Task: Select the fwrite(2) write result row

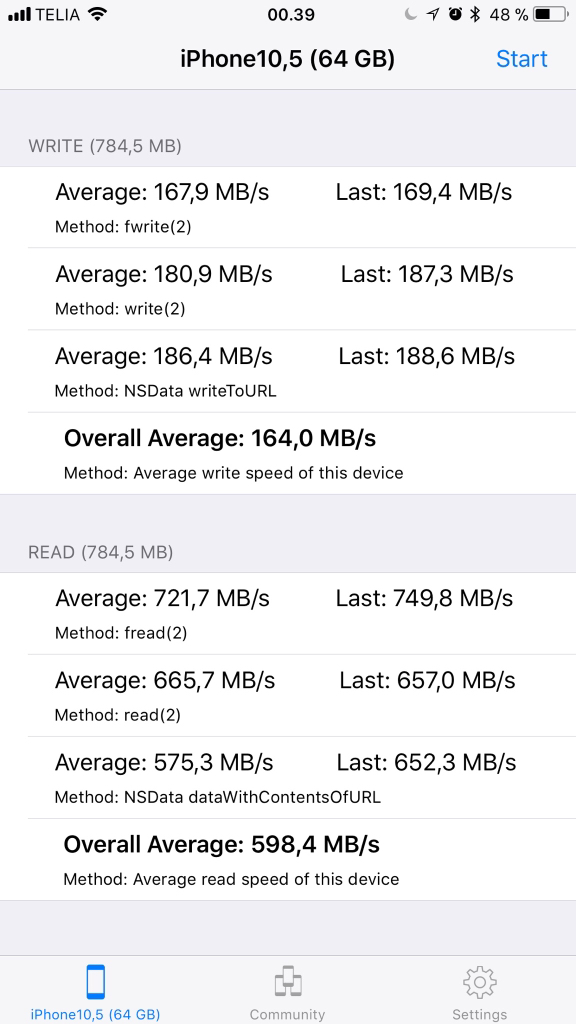Action: tap(288, 207)
